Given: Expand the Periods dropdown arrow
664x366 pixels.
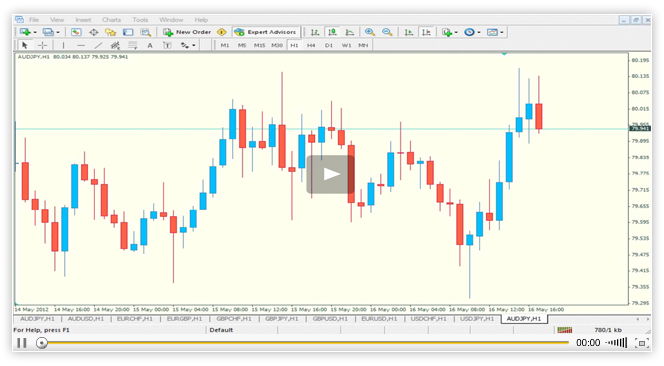Looking at the screenshot, I should point(479,32).
